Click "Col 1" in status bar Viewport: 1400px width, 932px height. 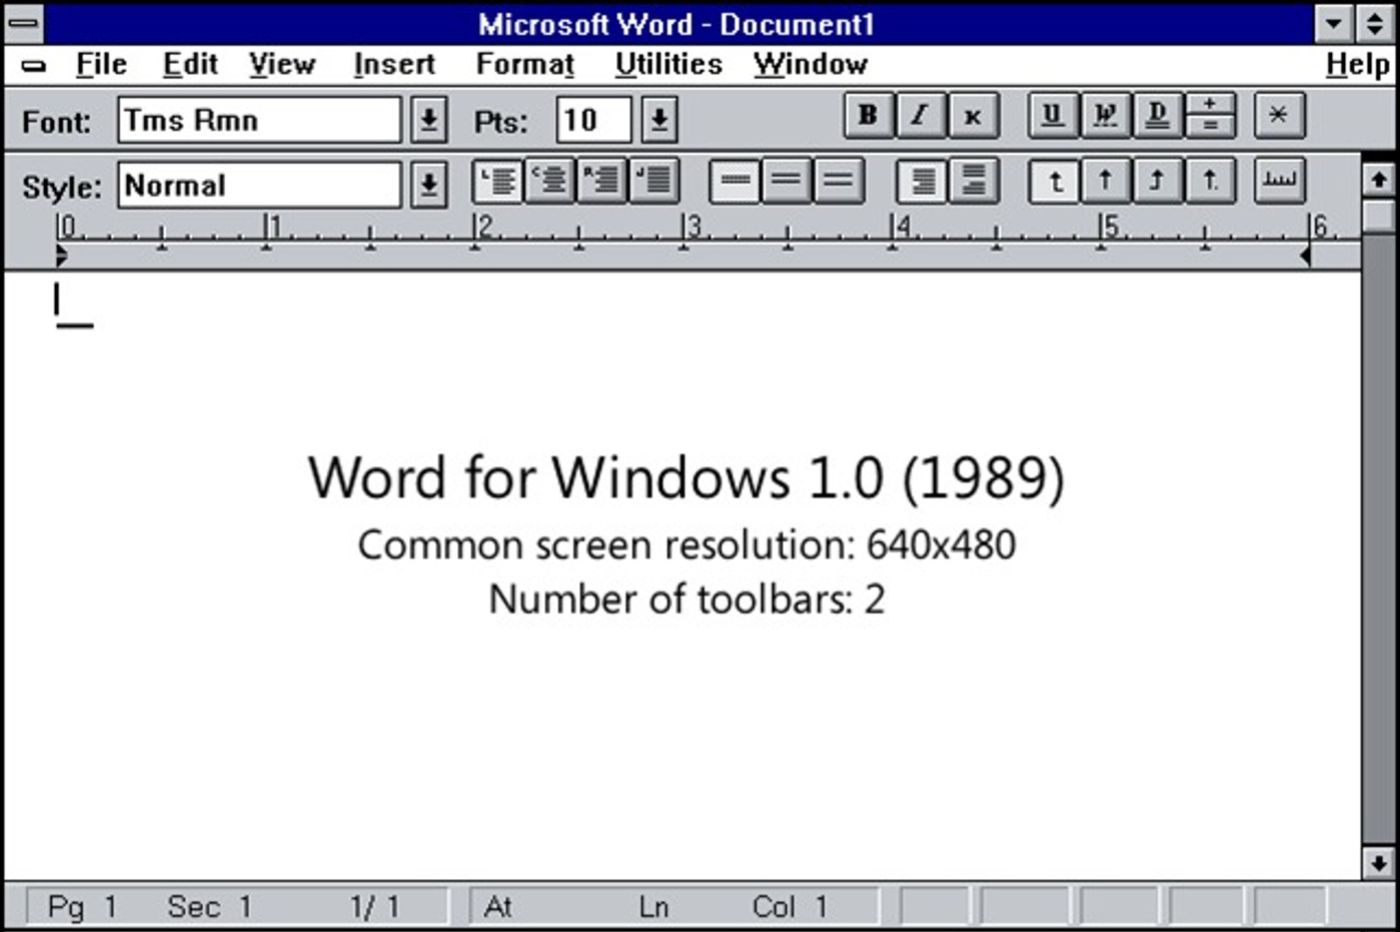tap(790, 907)
